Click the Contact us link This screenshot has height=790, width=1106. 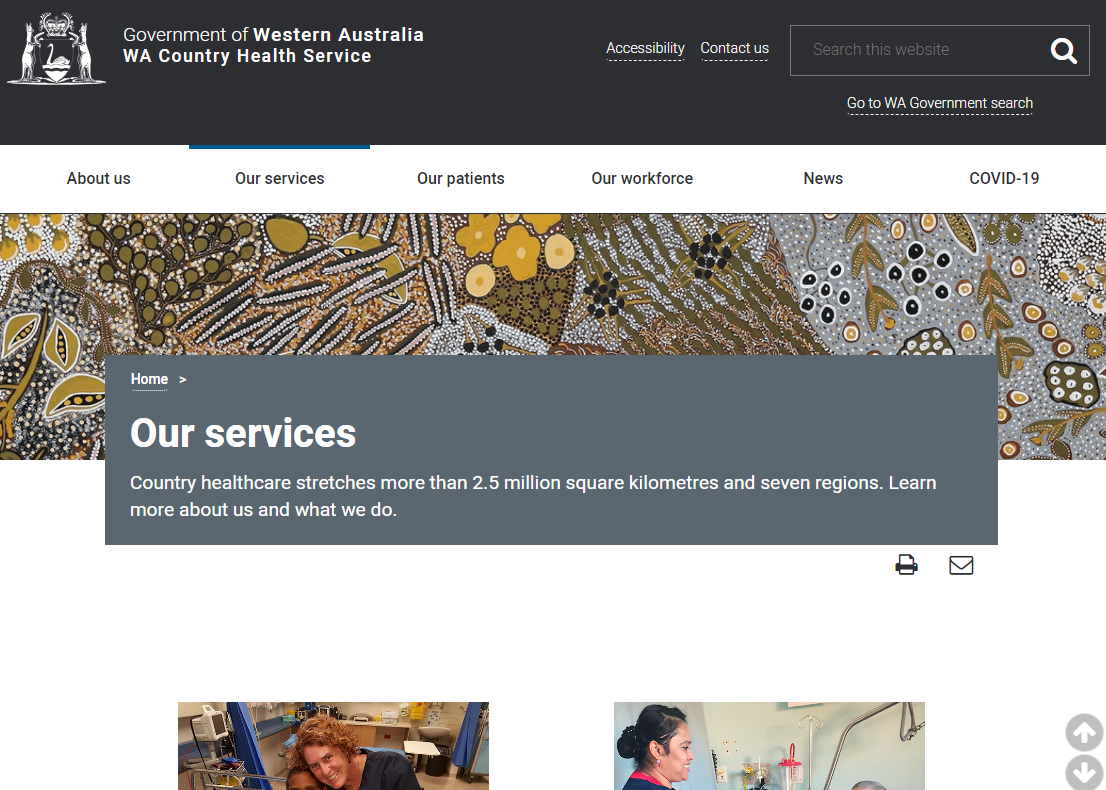click(x=734, y=48)
